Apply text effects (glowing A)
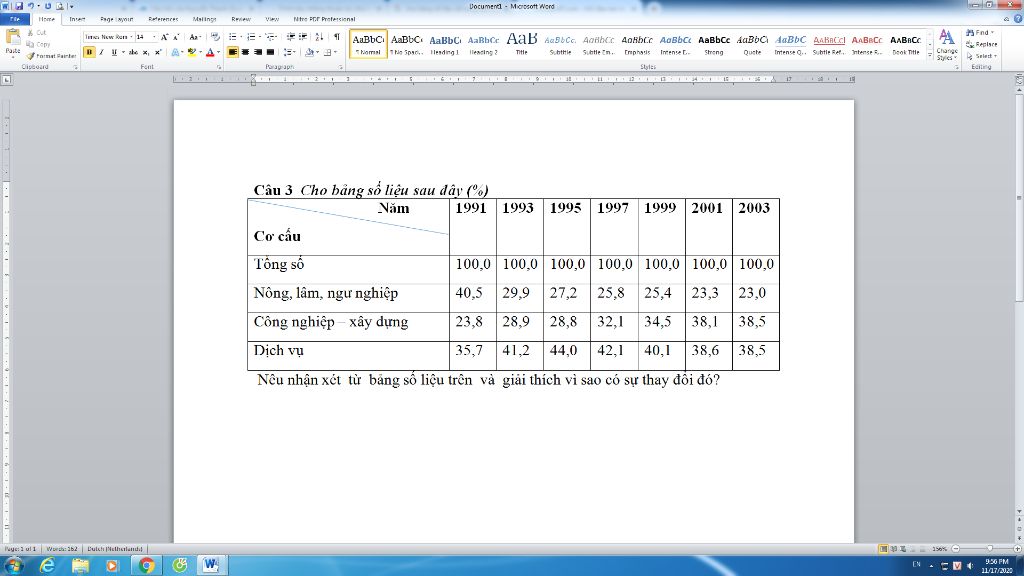This screenshot has height=576, width=1024. [175, 52]
